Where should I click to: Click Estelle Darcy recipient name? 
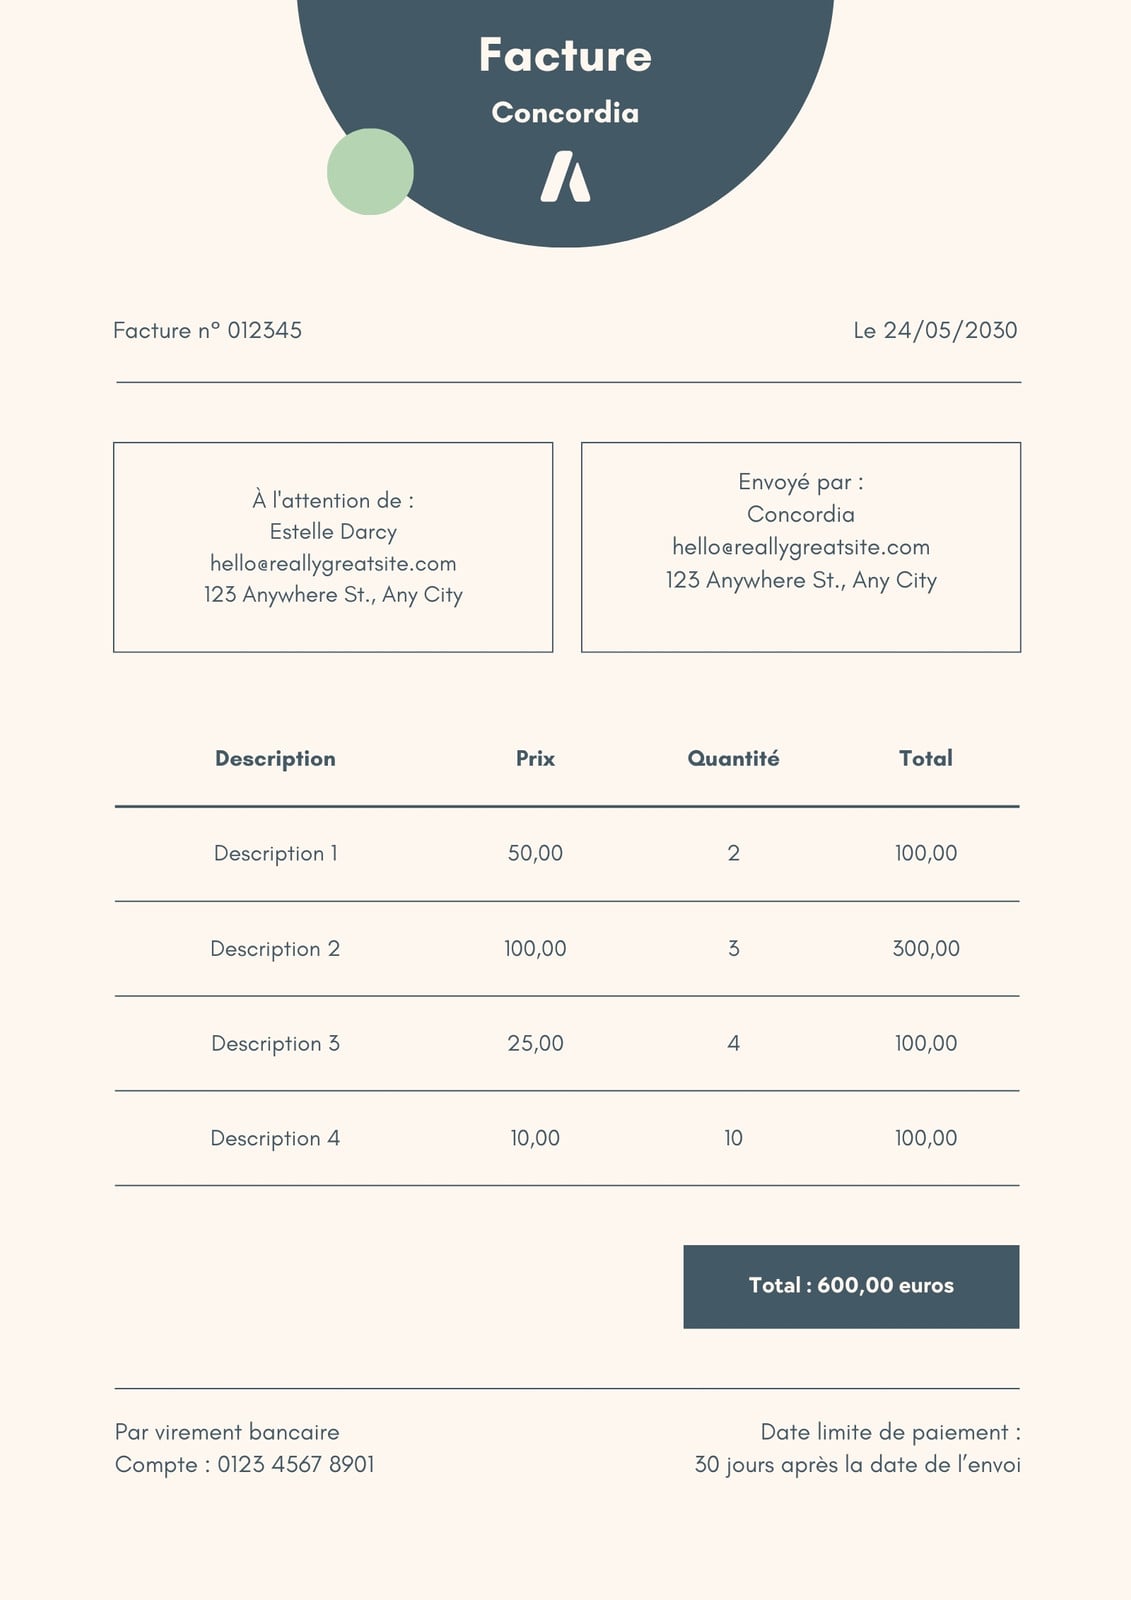pos(333,531)
